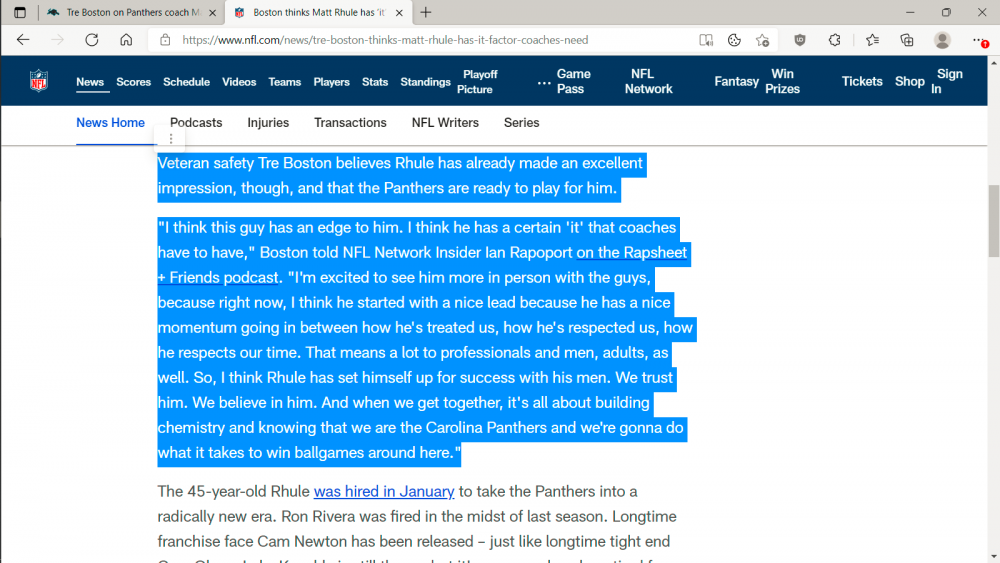Select the Series sub-tab
This screenshot has width=1000, height=563.
(x=522, y=122)
